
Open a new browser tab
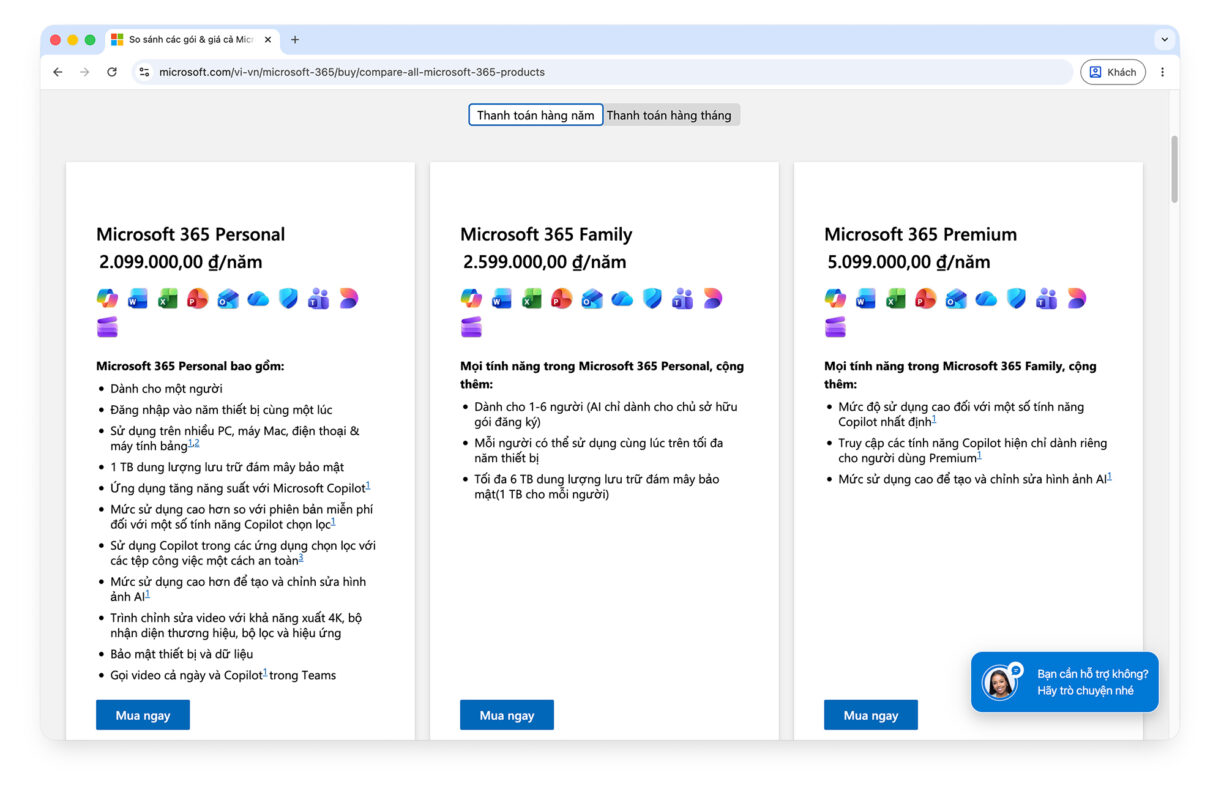click(x=295, y=40)
